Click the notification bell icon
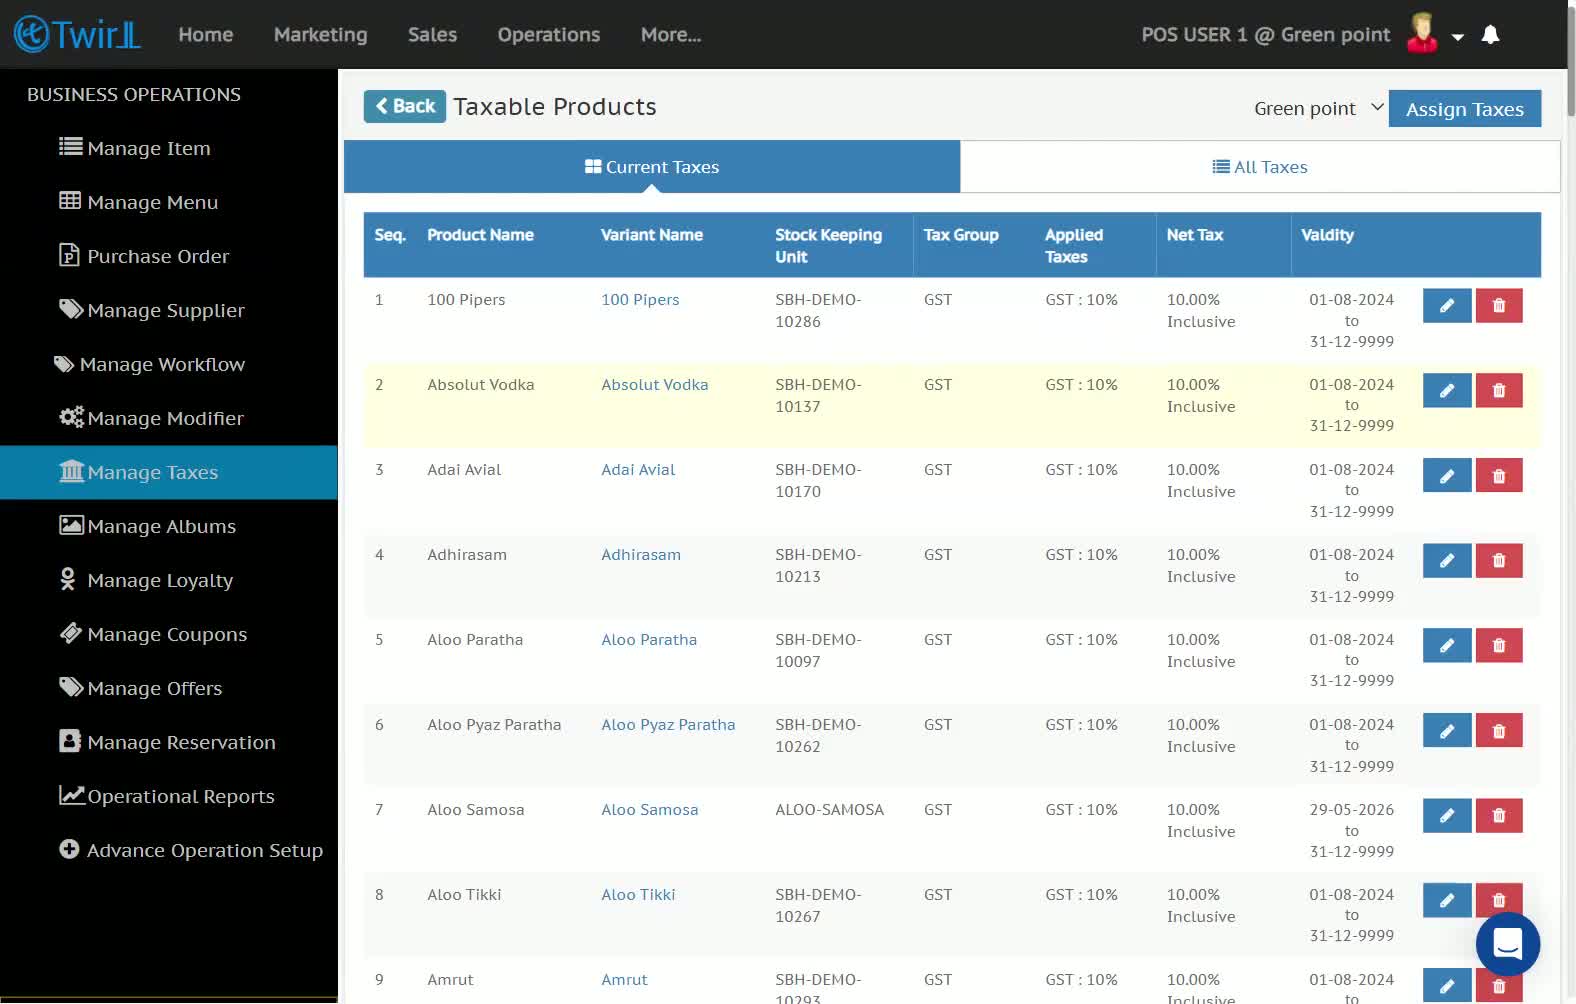Image resolution: width=1576 pixels, height=1004 pixels. coord(1490,35)
